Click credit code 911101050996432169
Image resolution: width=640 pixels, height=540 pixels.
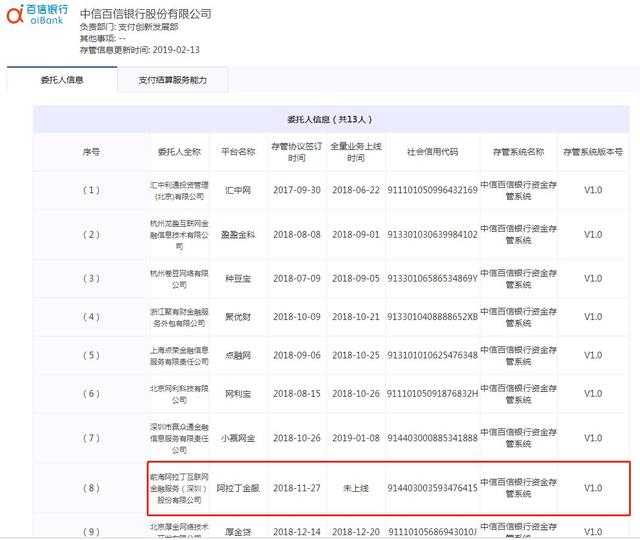433,190
